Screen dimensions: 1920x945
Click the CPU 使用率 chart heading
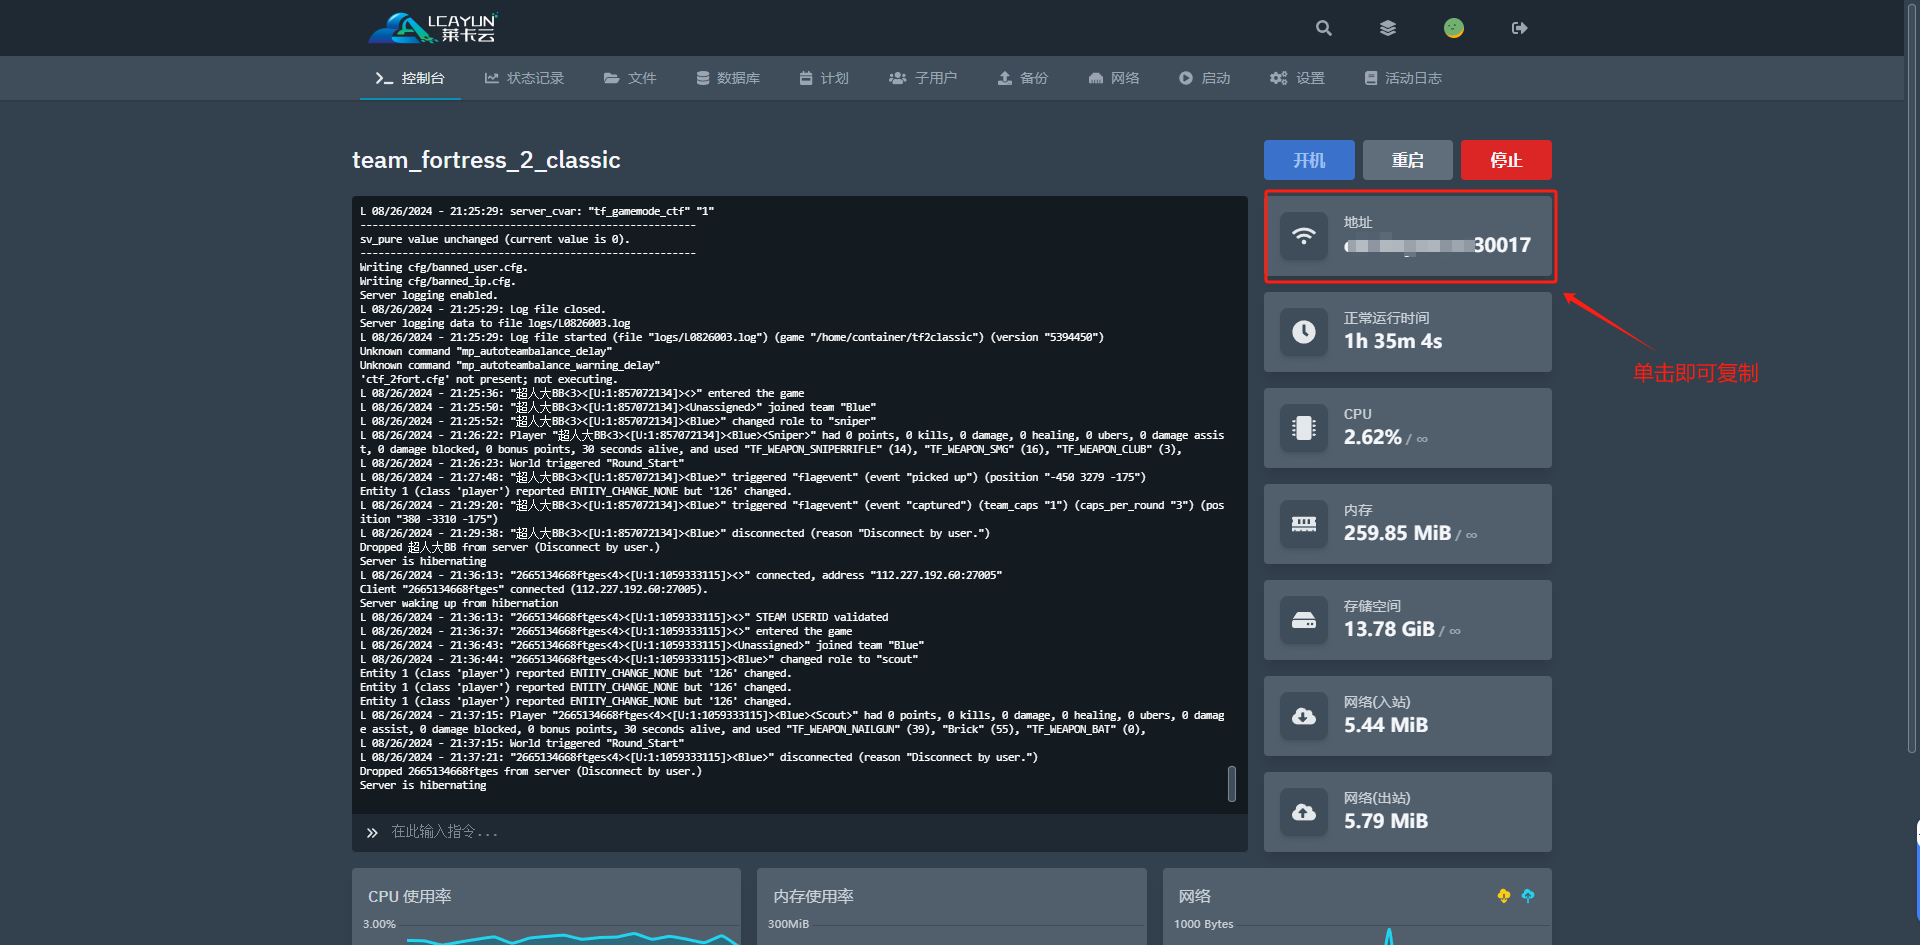click(410, 896)
